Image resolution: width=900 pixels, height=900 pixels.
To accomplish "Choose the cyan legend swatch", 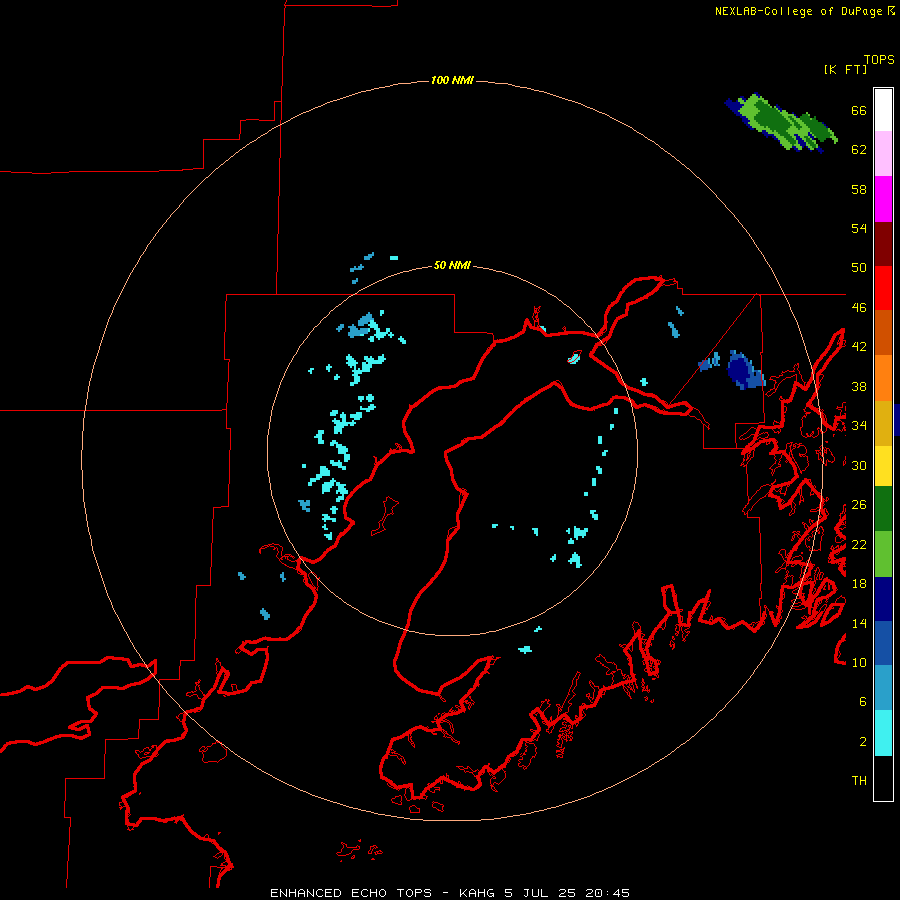I will coord(883,733).
